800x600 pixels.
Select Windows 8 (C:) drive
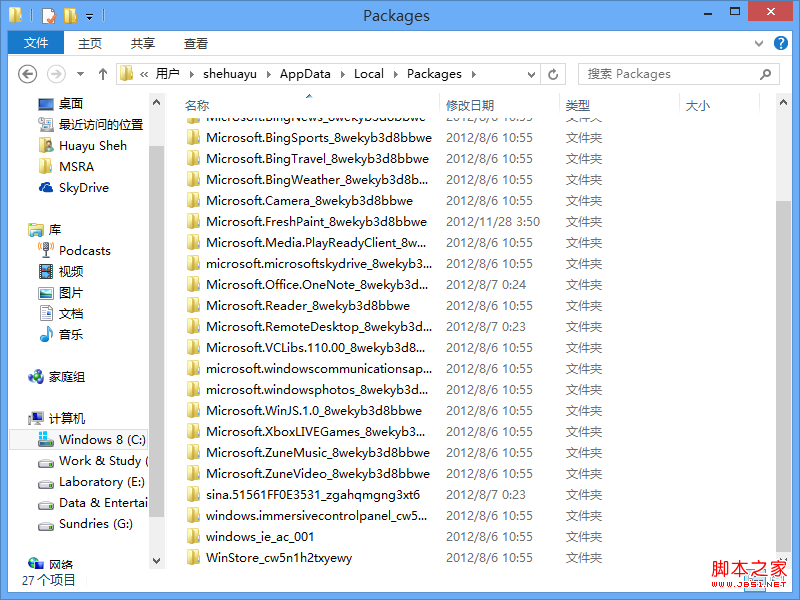click(x=79, y=439)
